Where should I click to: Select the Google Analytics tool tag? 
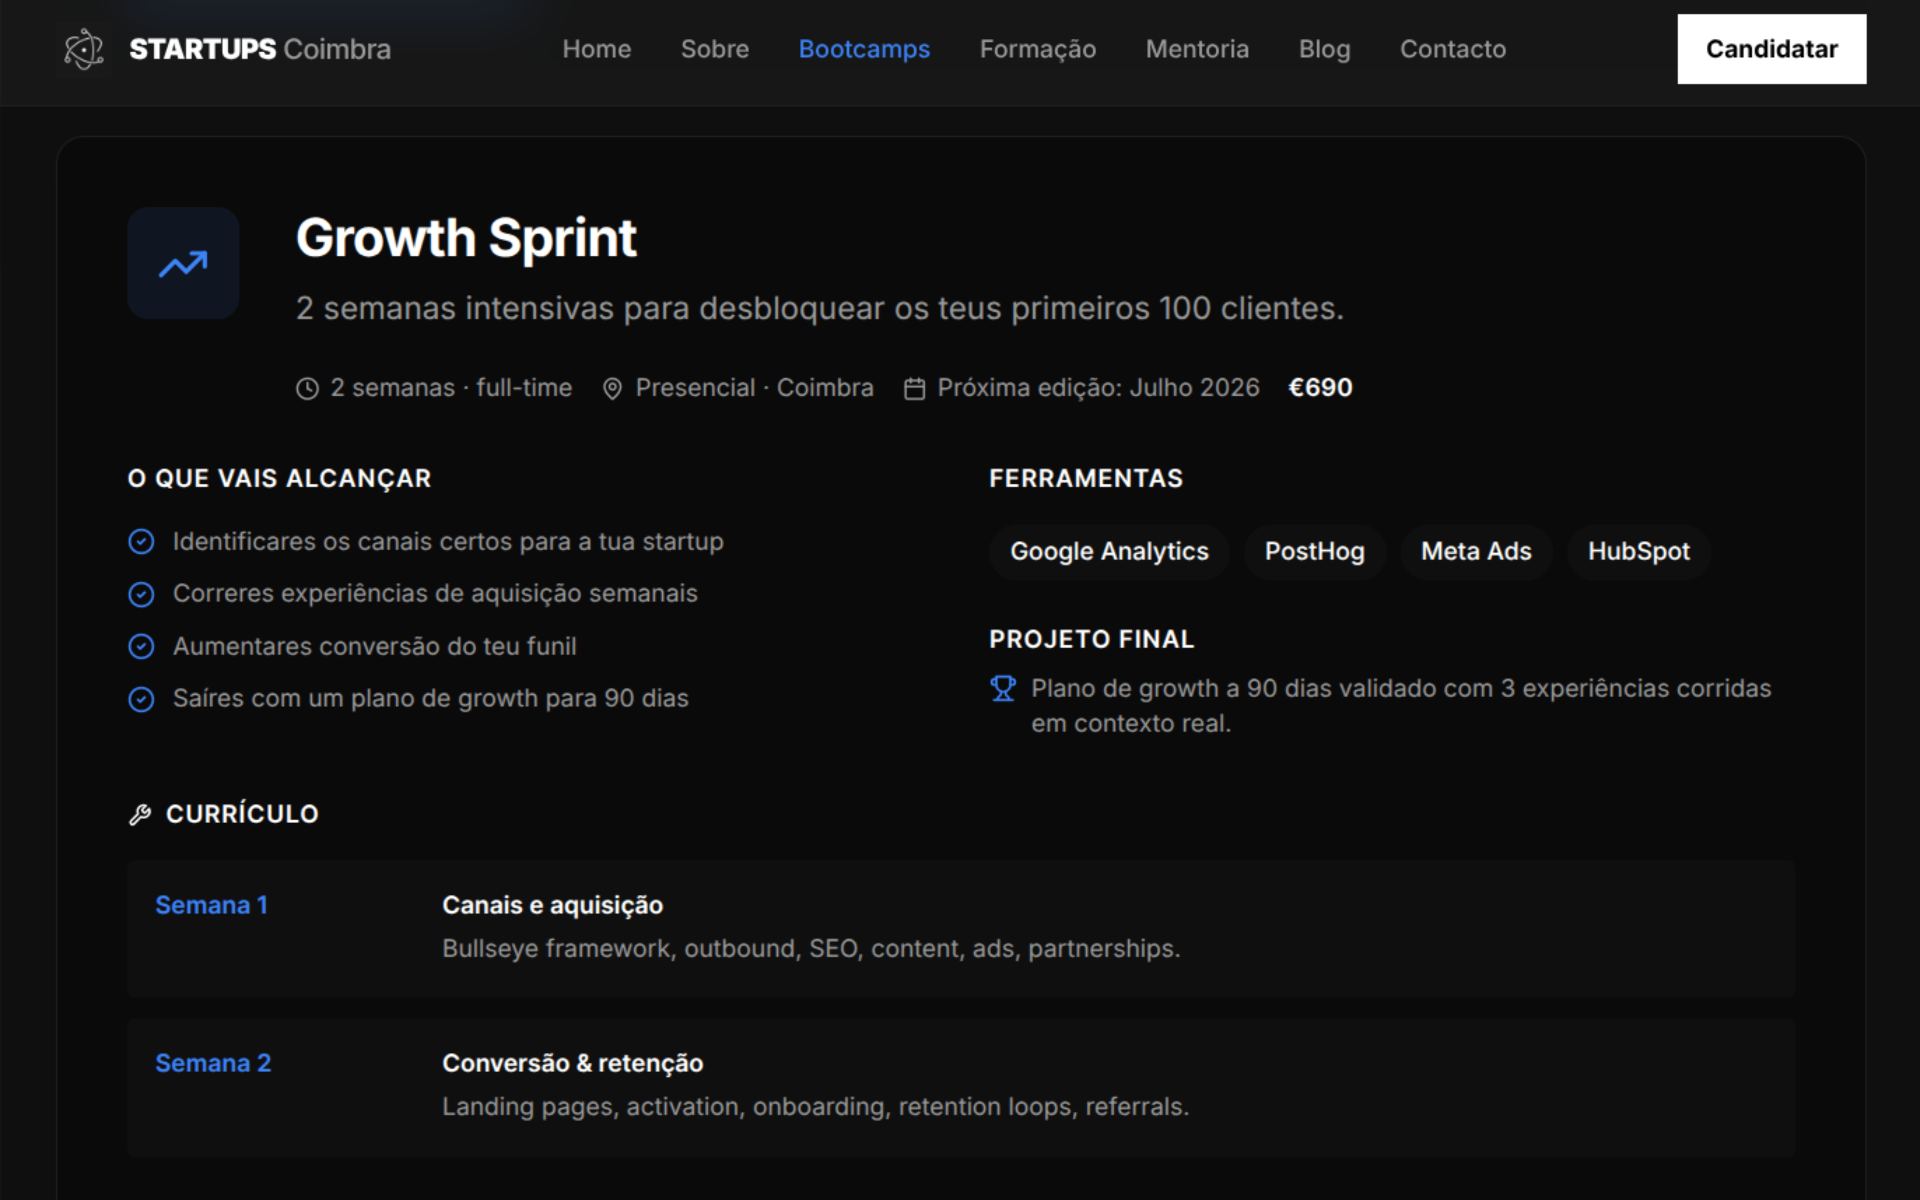coord(1109,552)
